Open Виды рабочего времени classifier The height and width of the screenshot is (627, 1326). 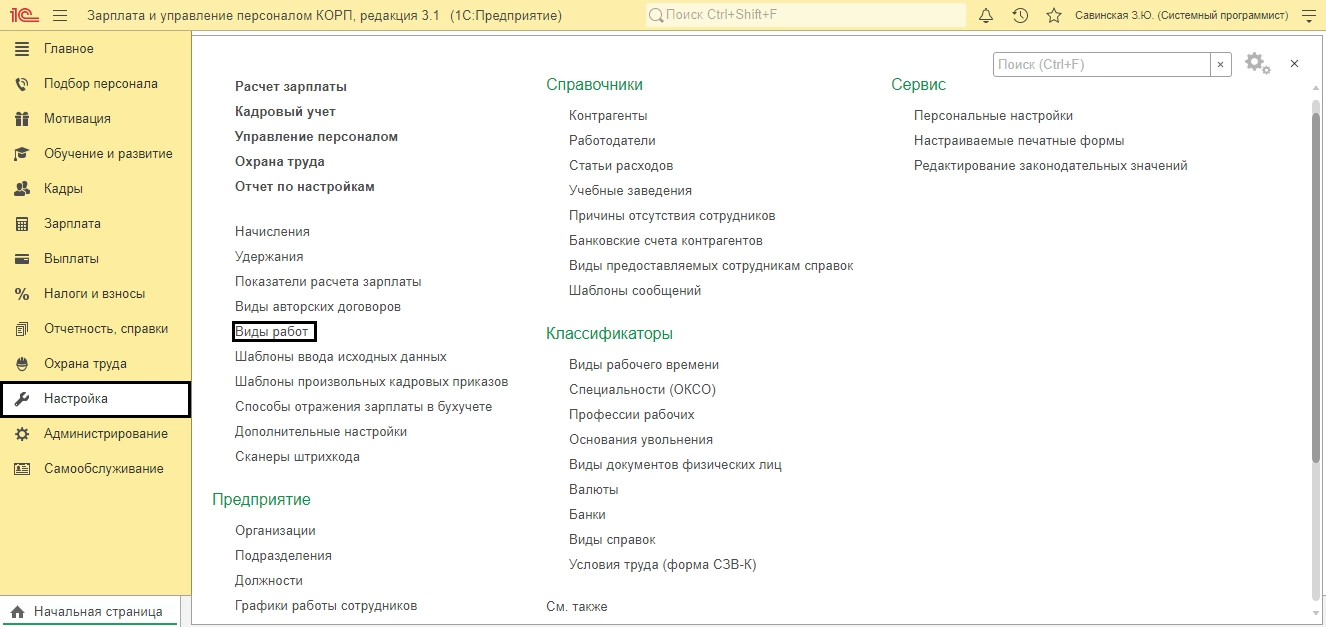644,365
